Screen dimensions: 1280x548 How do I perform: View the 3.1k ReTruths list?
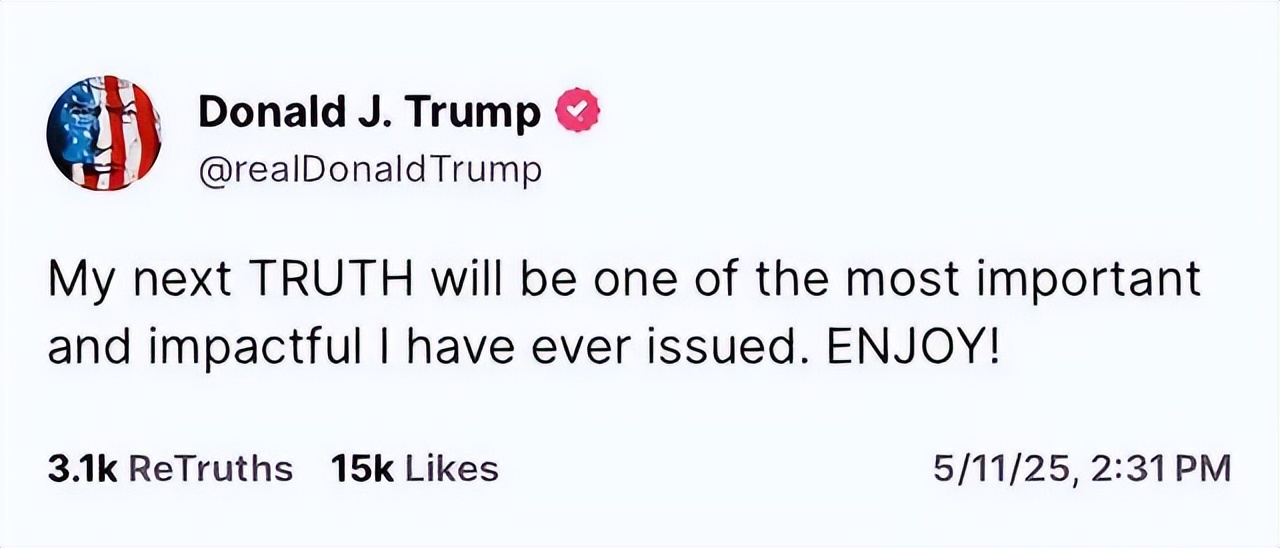[170, 468]
